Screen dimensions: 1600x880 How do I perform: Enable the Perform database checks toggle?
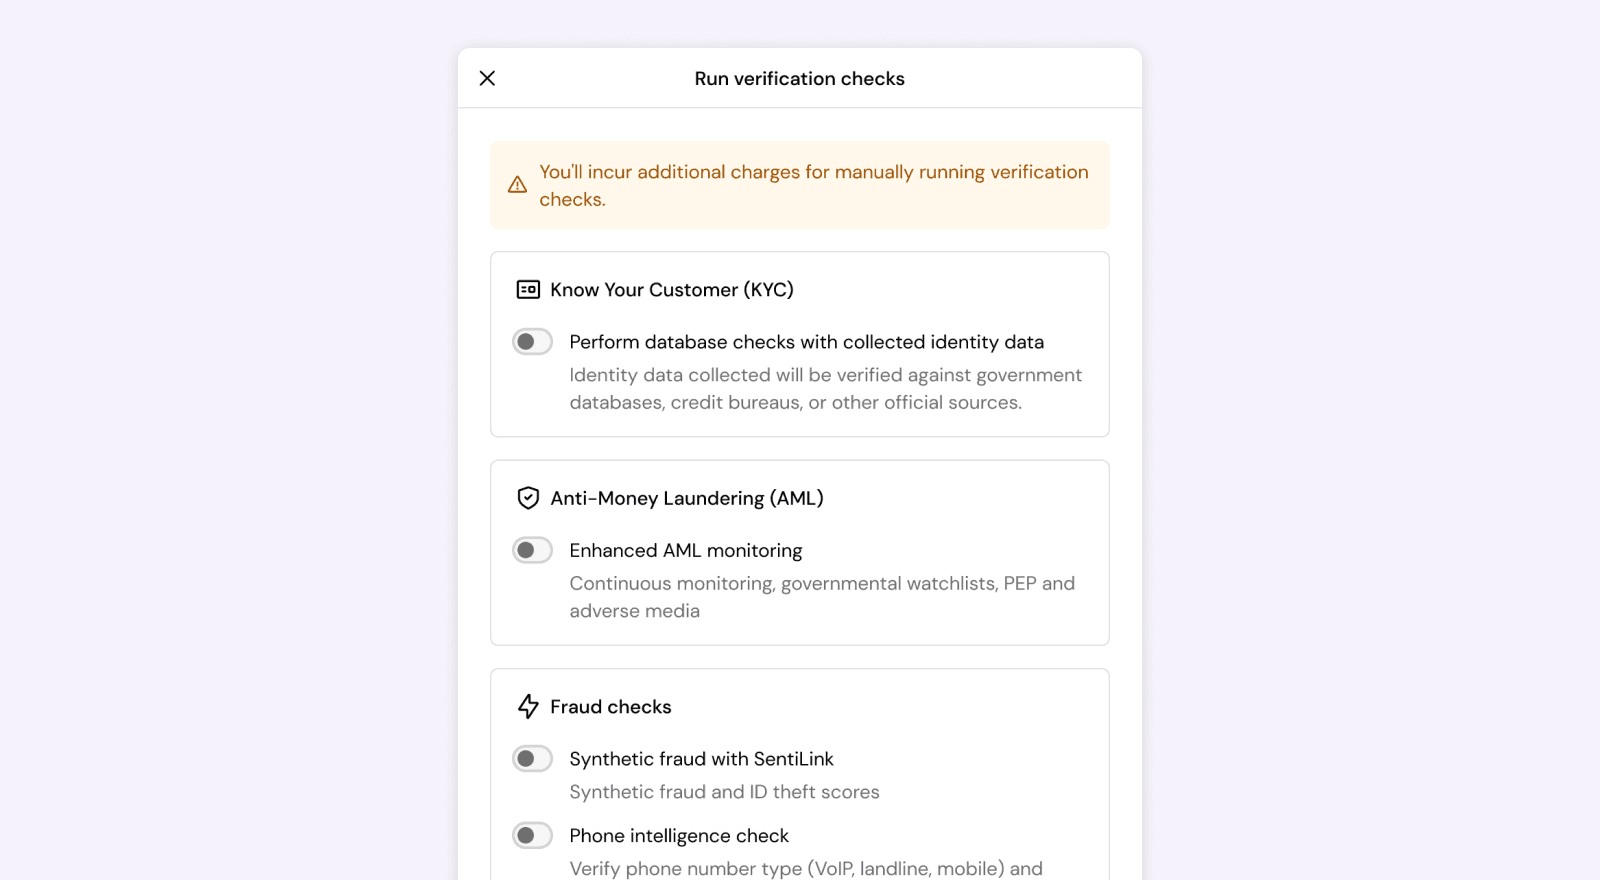[x=532, y=341]
